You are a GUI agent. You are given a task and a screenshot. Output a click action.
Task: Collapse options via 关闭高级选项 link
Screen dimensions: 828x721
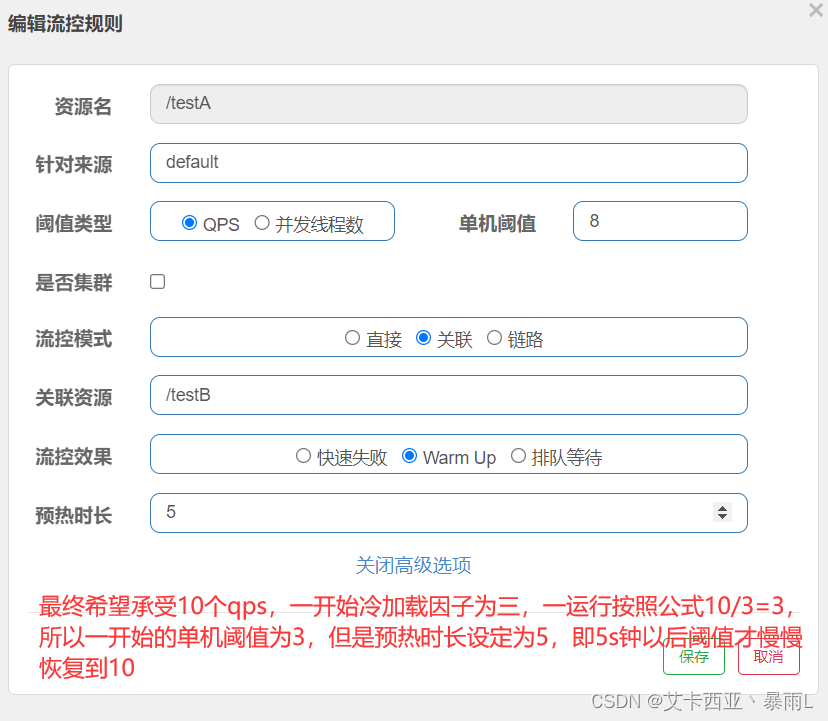[x=413, y=566]
